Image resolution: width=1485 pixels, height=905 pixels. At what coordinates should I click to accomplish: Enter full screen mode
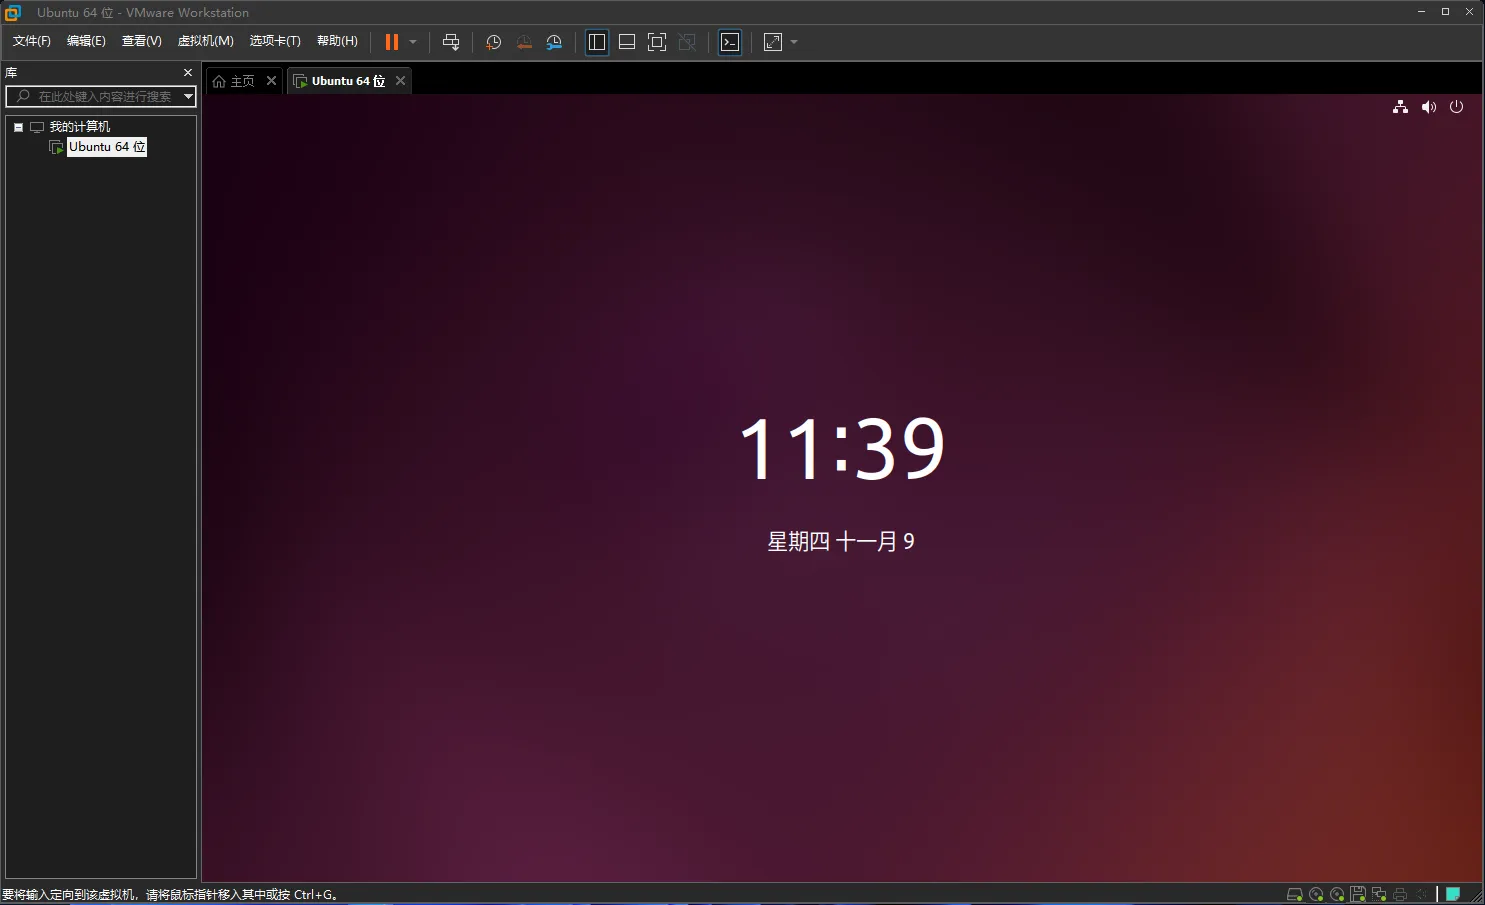[657, 41]
